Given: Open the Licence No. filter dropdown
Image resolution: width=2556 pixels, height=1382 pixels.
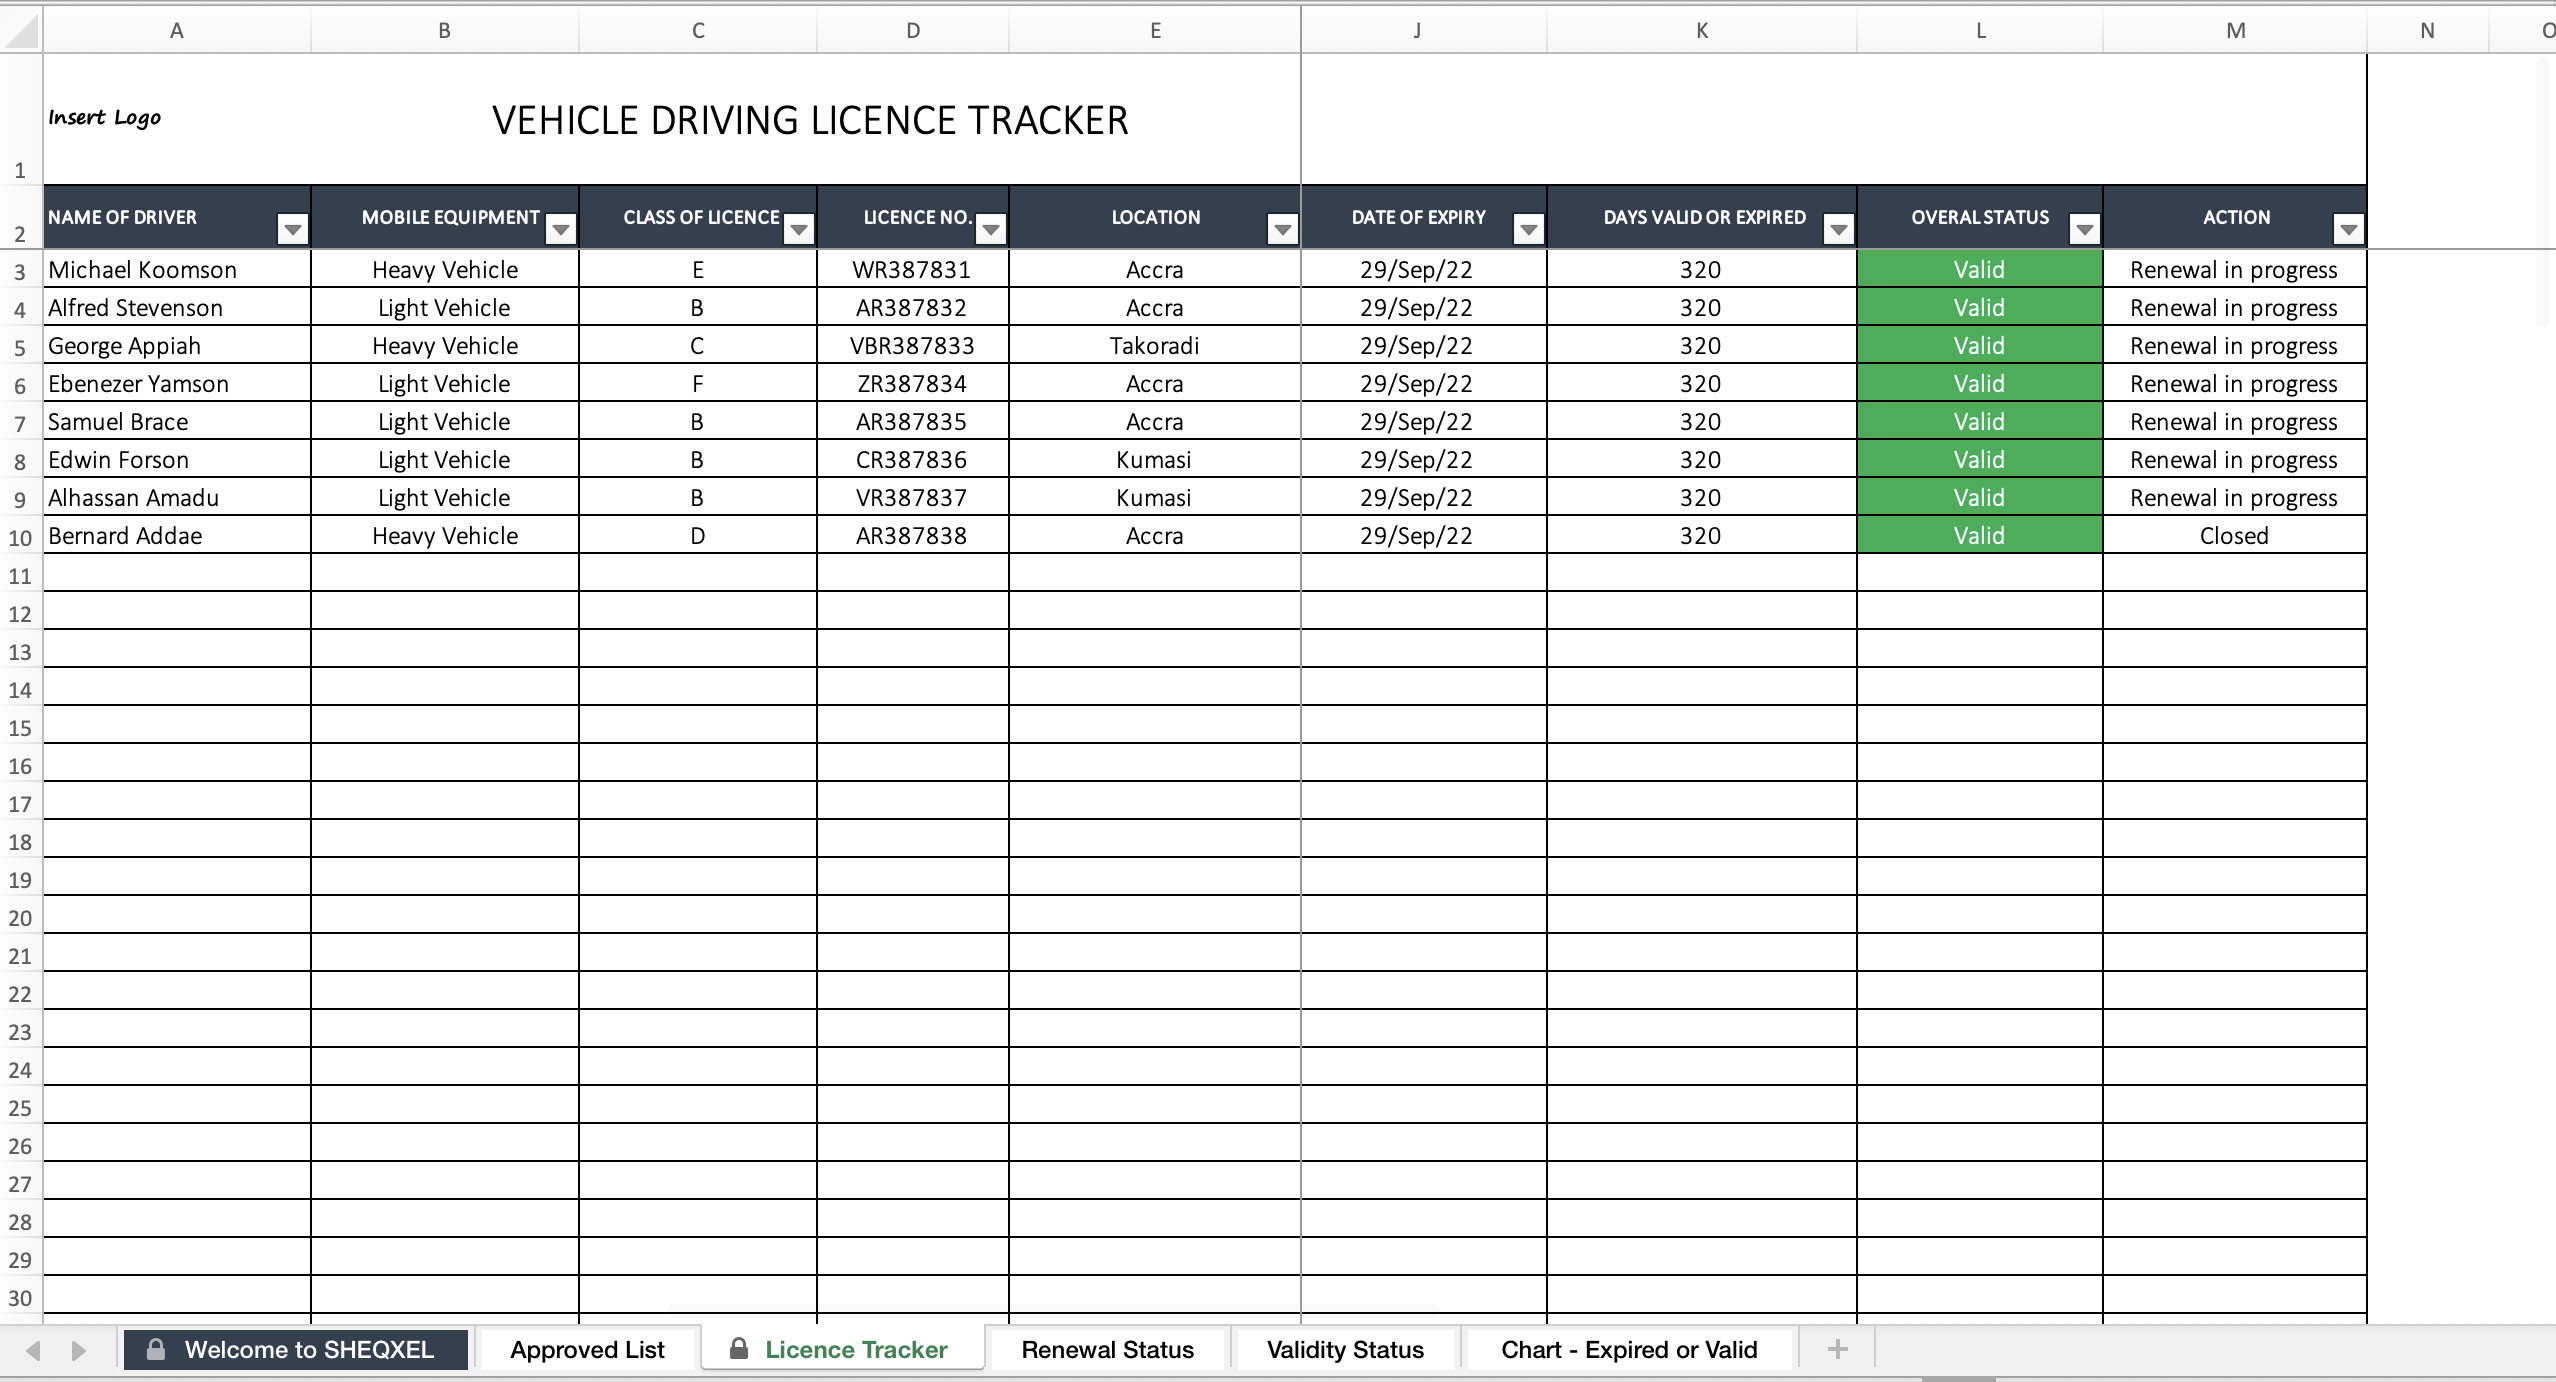Looking at the screenshot, I should coord(990,231).
